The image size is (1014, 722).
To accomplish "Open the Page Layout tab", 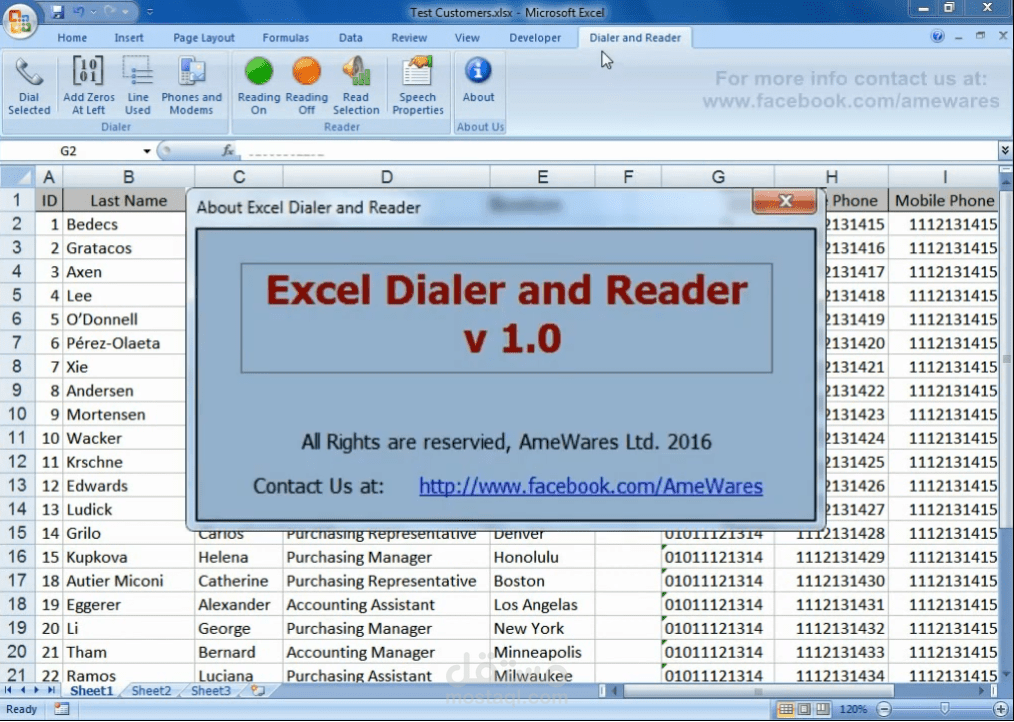I will coord(204,38).
